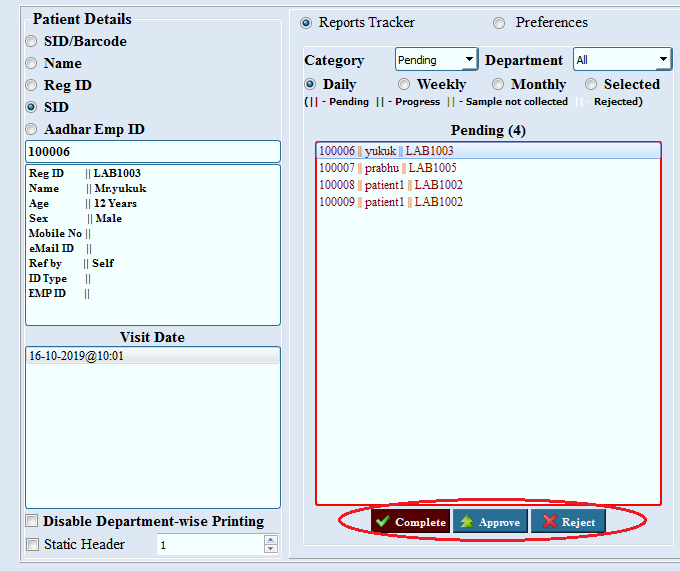Select the SID/Barcode radio button
Image resolution: width=680 pixels, height=571 pixels.
click(x=31, y=41)
